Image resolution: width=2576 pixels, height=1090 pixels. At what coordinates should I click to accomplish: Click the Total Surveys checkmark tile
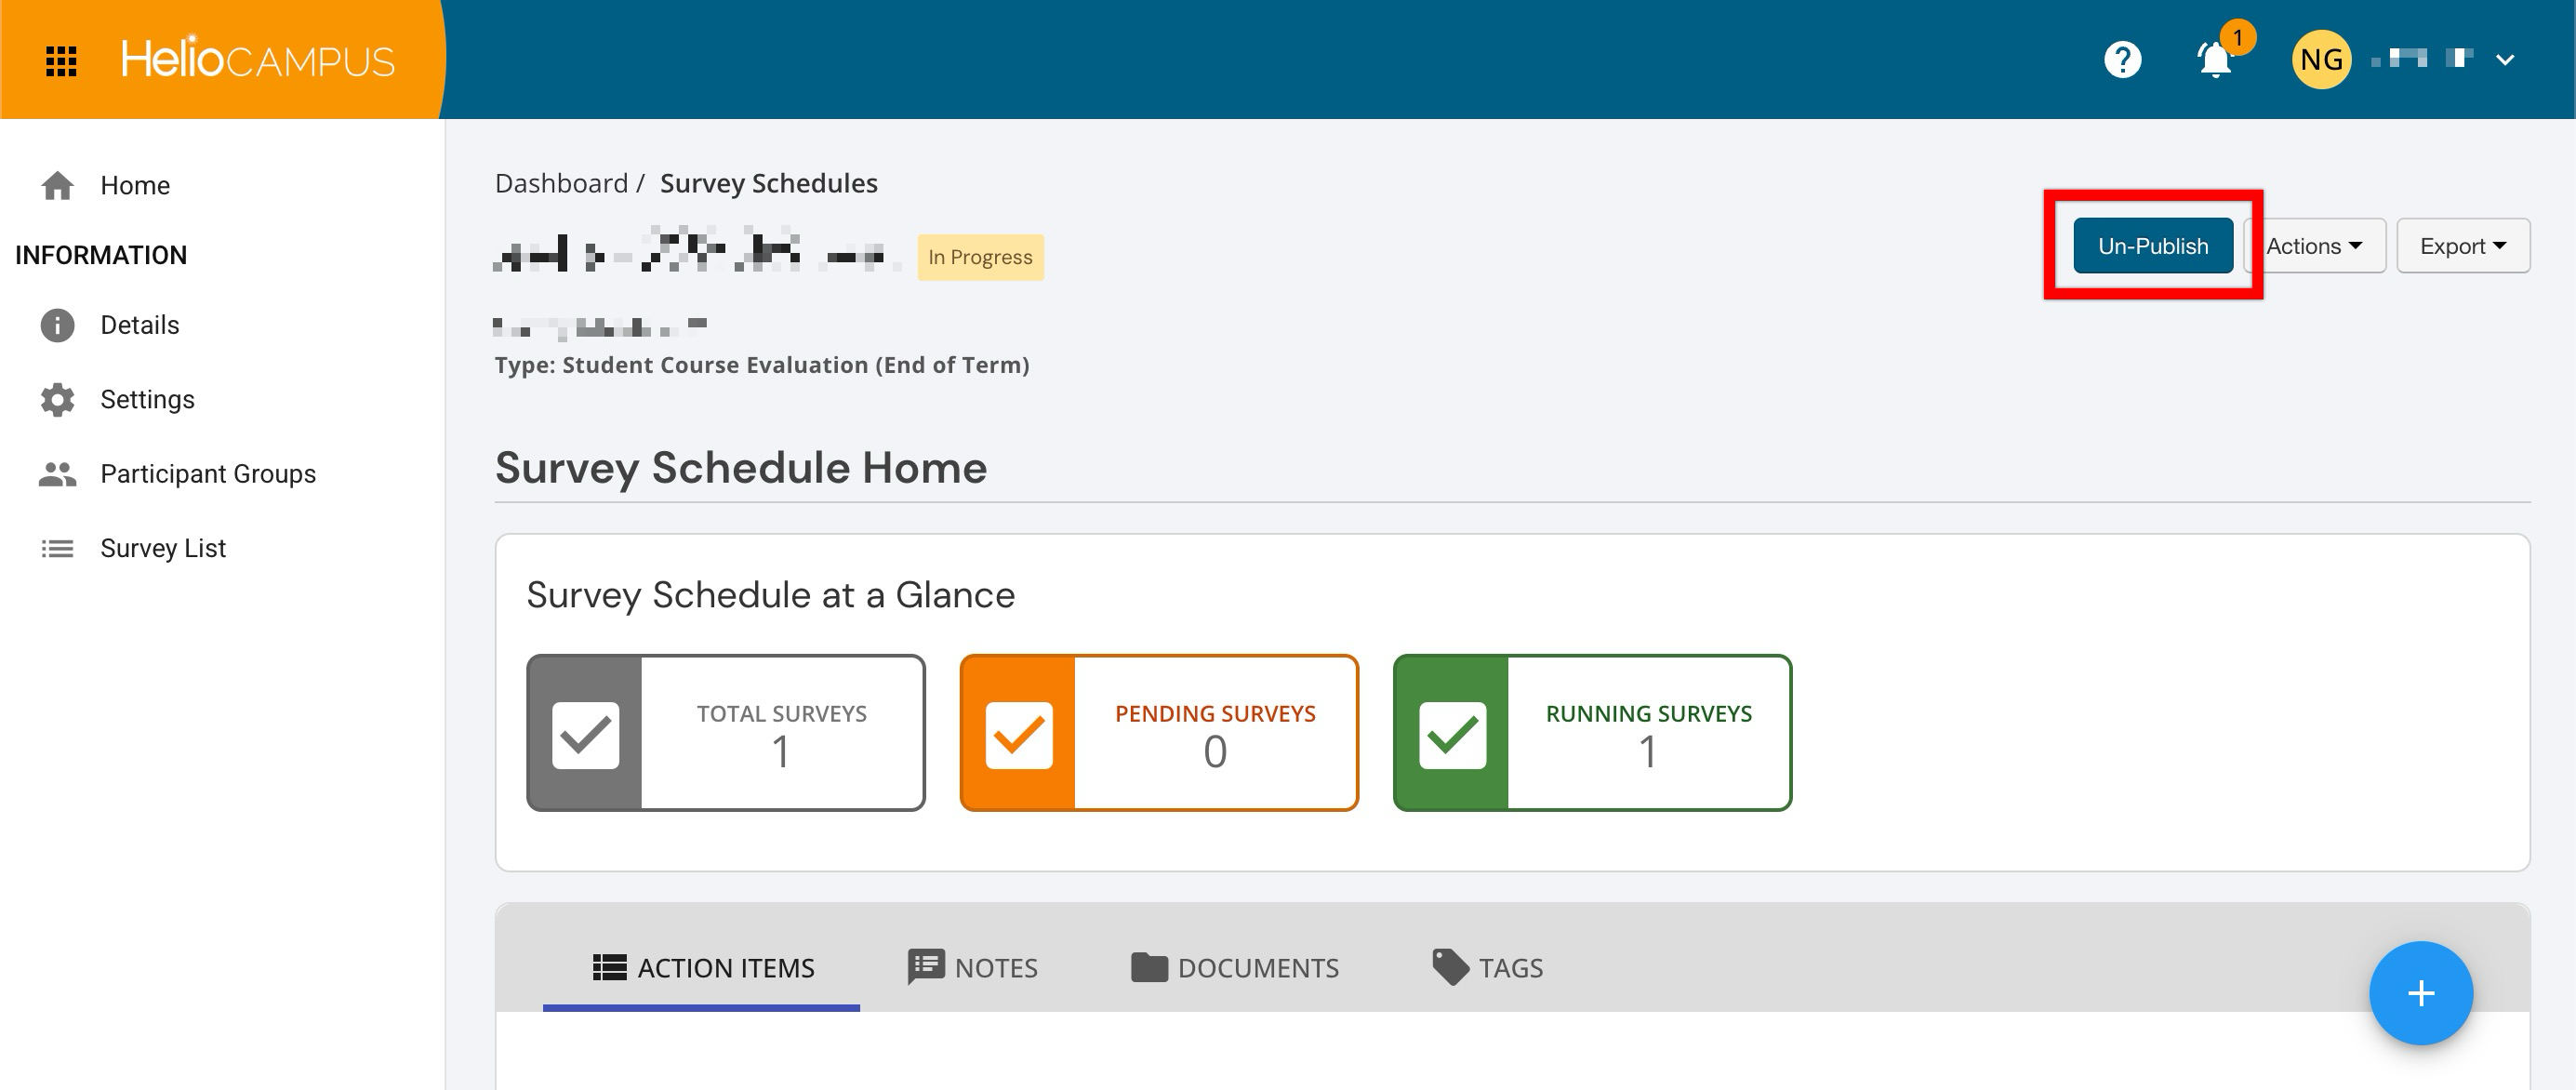(x=585, y=734)
